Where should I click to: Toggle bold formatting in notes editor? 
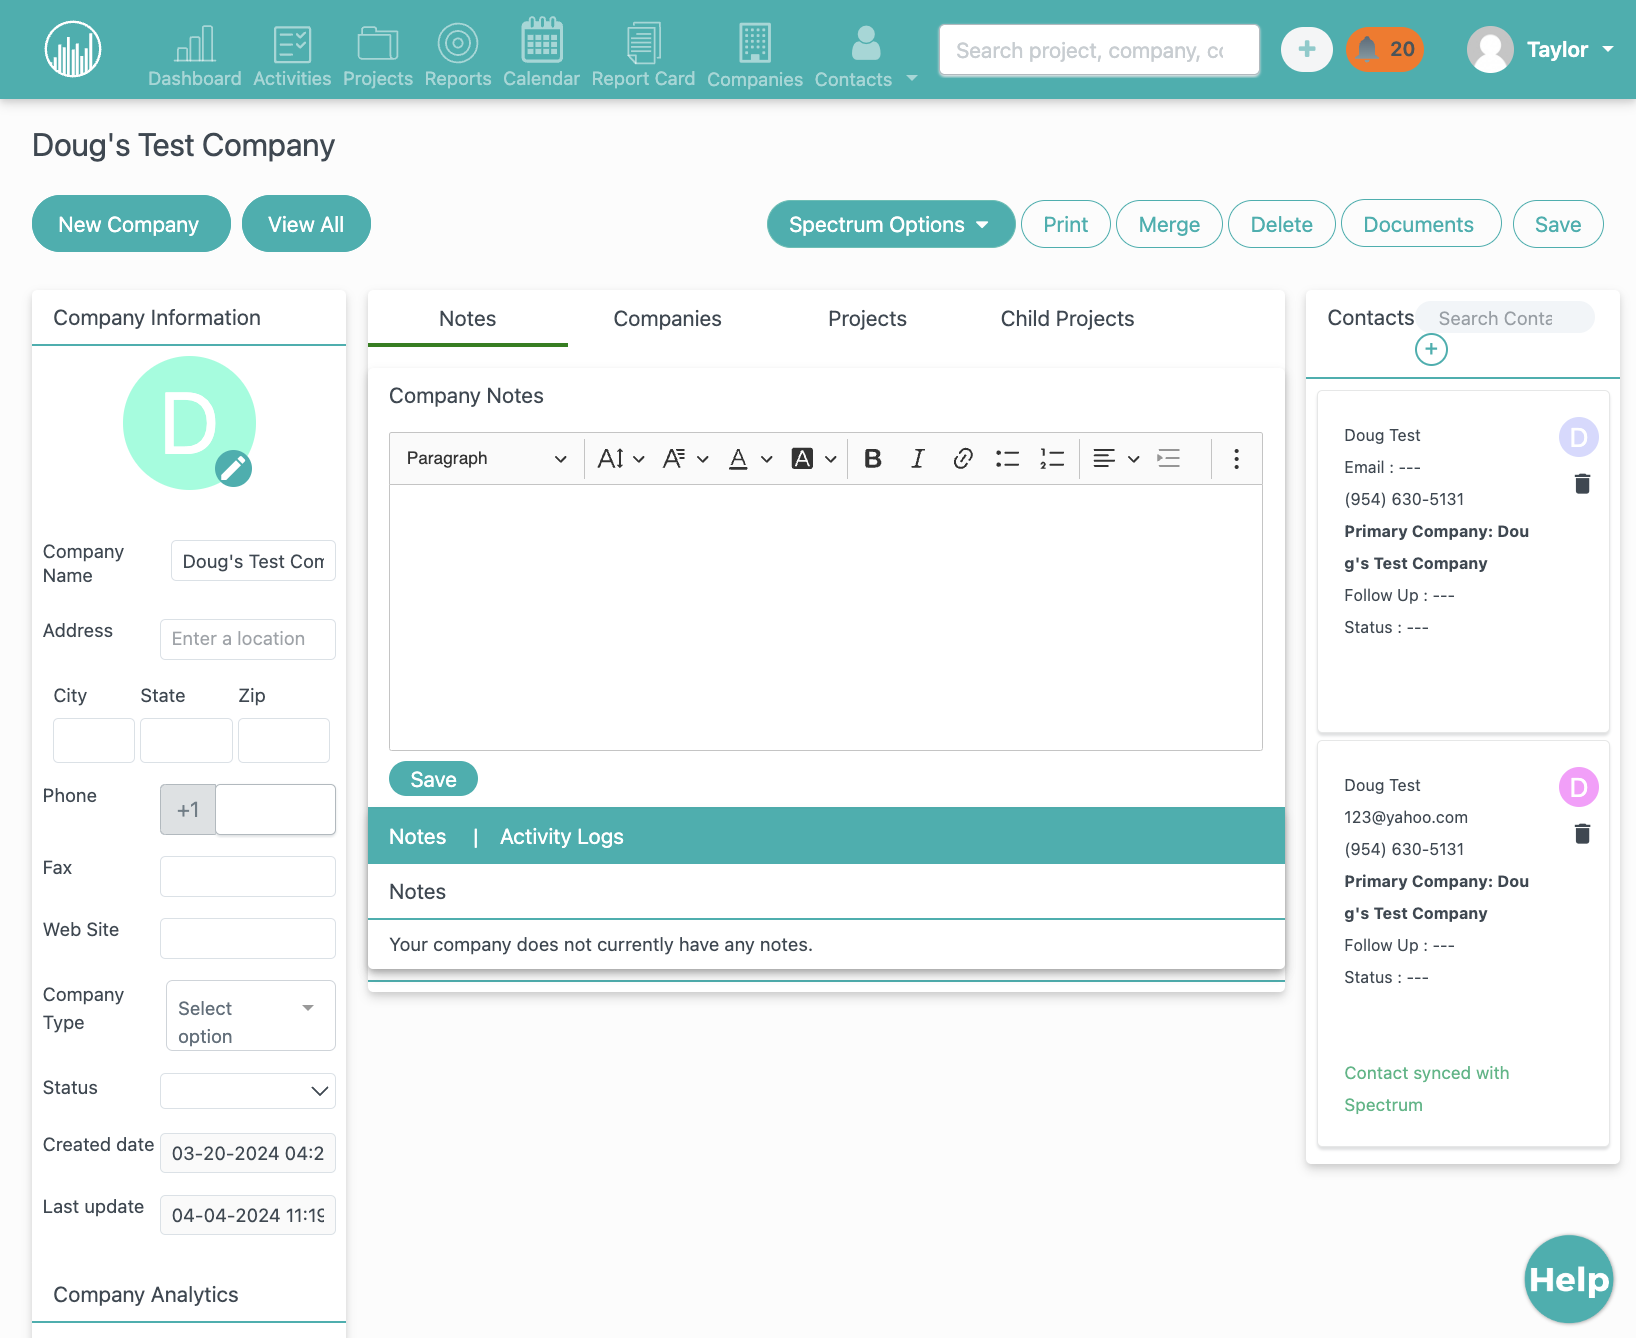pyautogui.click(x=873, y=458)
